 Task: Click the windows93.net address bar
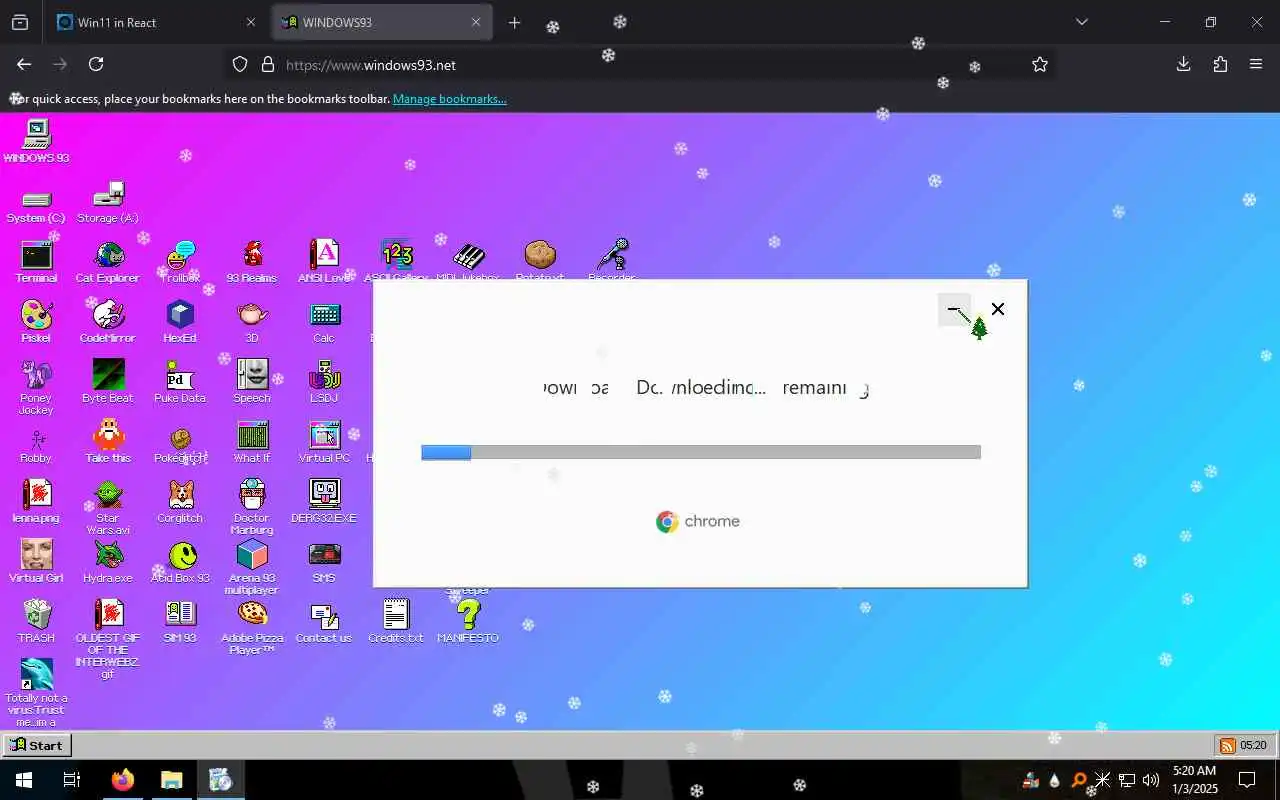tap(640, 64)
